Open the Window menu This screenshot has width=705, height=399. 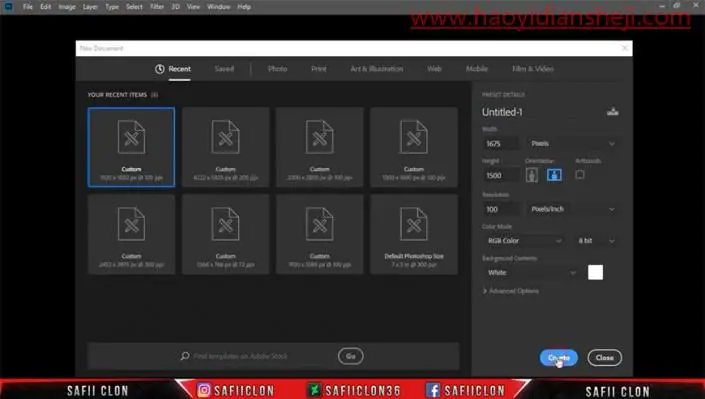coord(219,7)
